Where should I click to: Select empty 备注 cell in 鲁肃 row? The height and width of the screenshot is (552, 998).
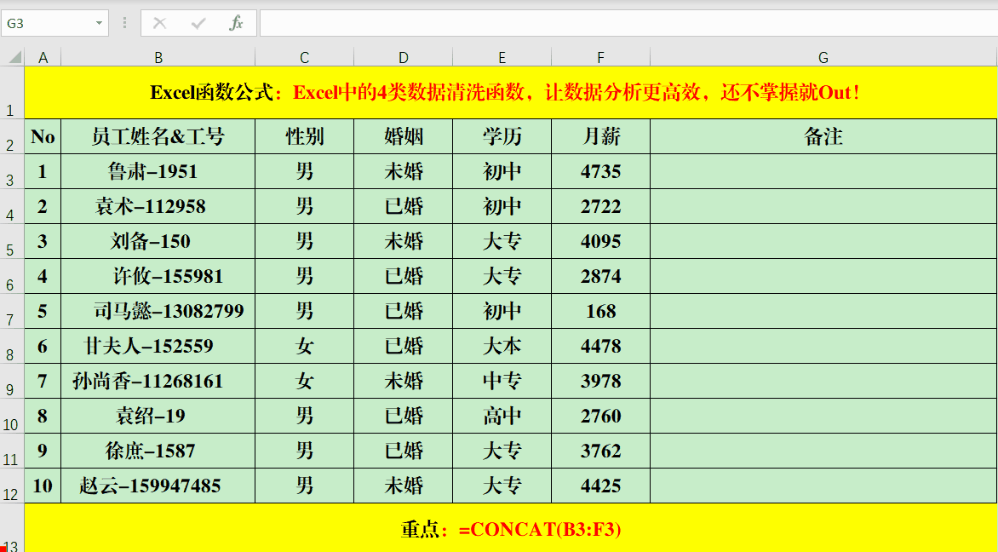pyautogui.click(x=824, y=171)
